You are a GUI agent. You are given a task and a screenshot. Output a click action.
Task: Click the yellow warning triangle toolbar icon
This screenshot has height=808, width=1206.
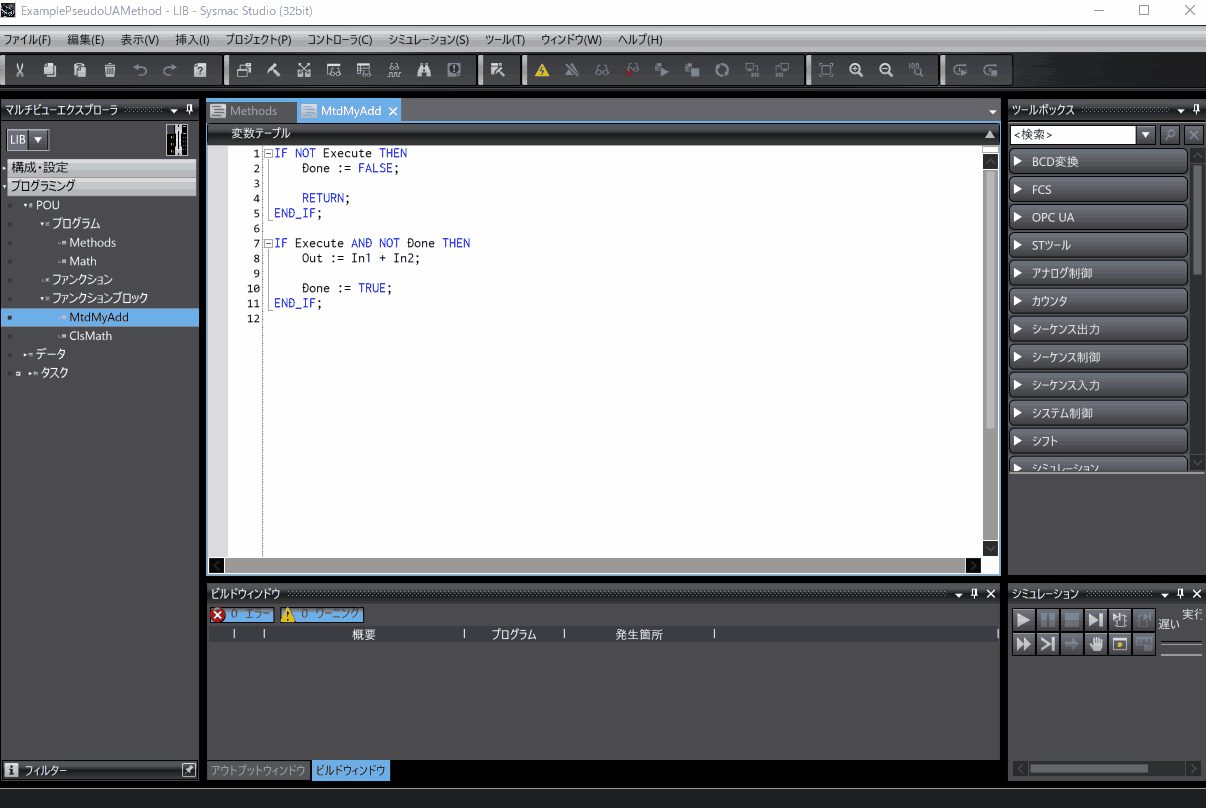click(542, 70)
